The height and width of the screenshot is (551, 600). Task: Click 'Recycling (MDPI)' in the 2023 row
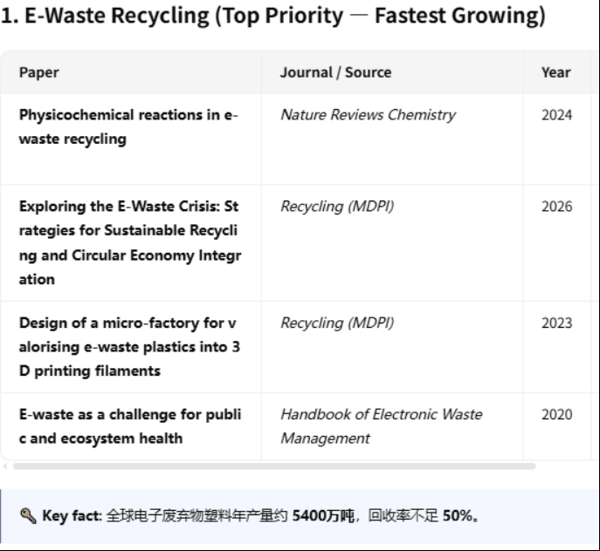337,323
